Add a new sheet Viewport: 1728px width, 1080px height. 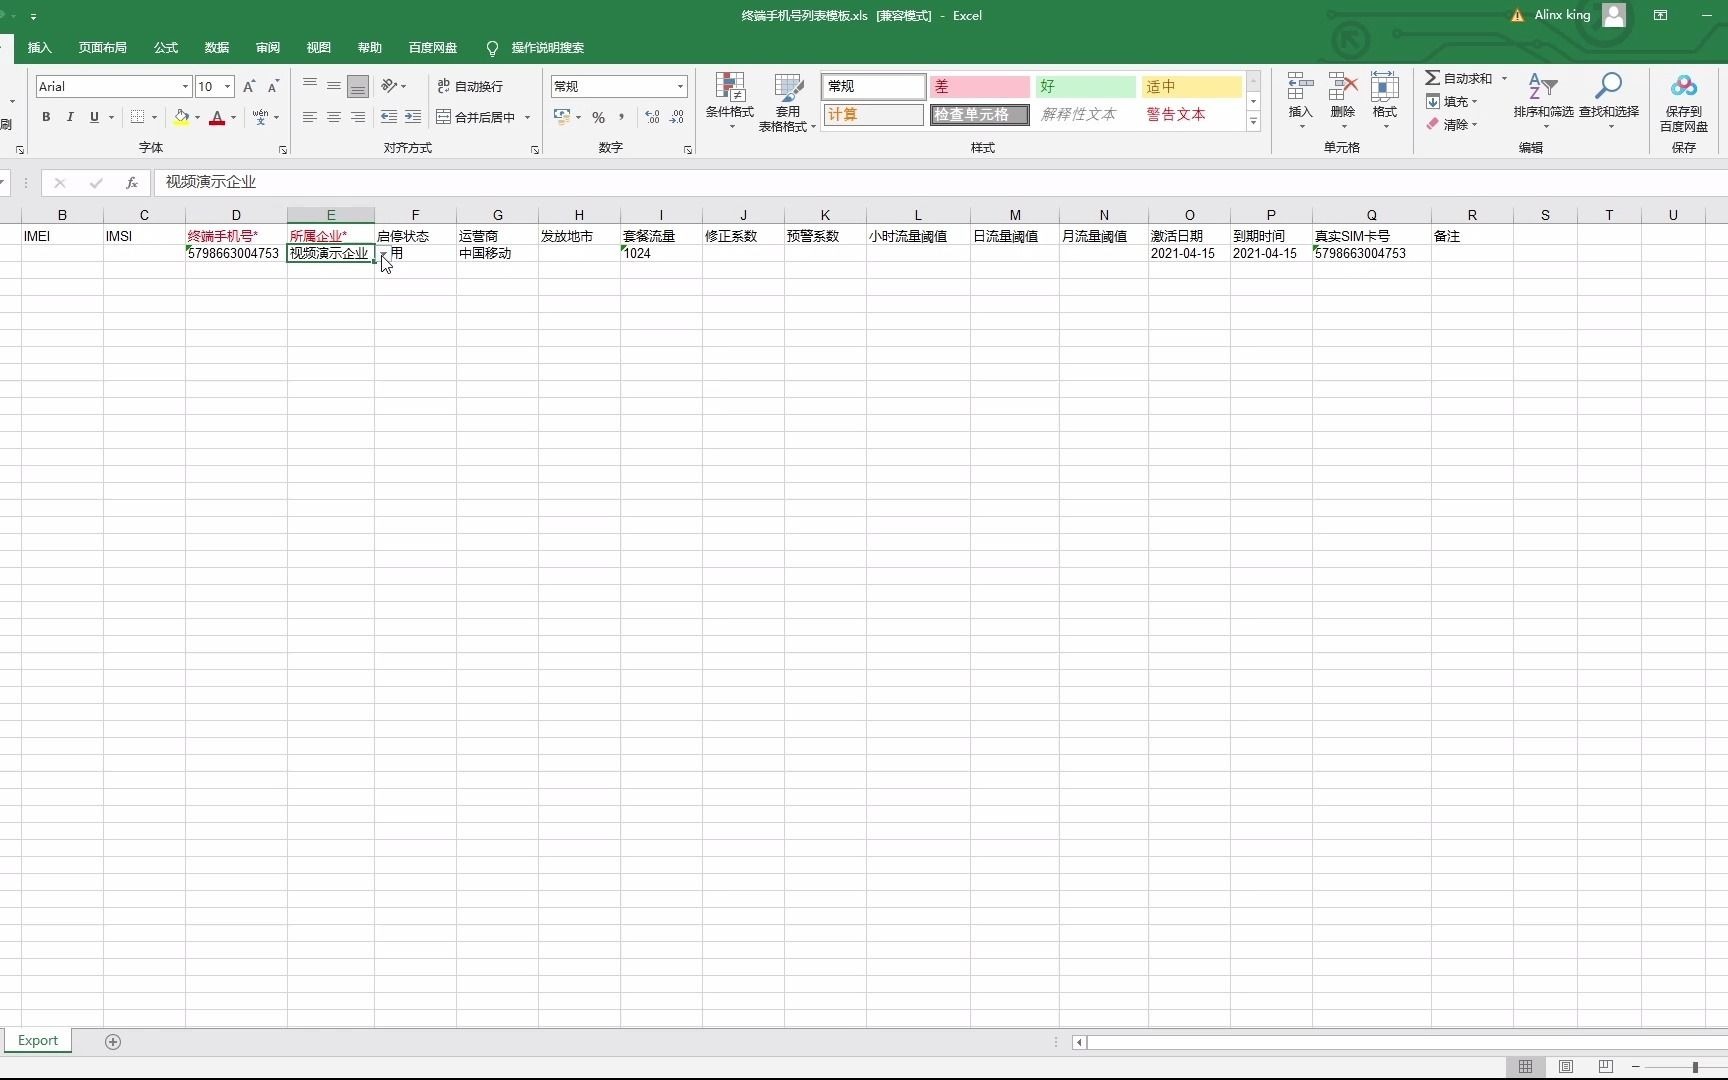point(113,1042)
